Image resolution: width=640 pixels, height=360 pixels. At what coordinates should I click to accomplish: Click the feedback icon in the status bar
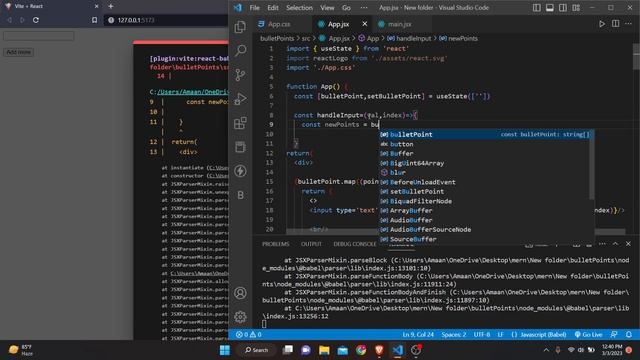click(614, 335)
